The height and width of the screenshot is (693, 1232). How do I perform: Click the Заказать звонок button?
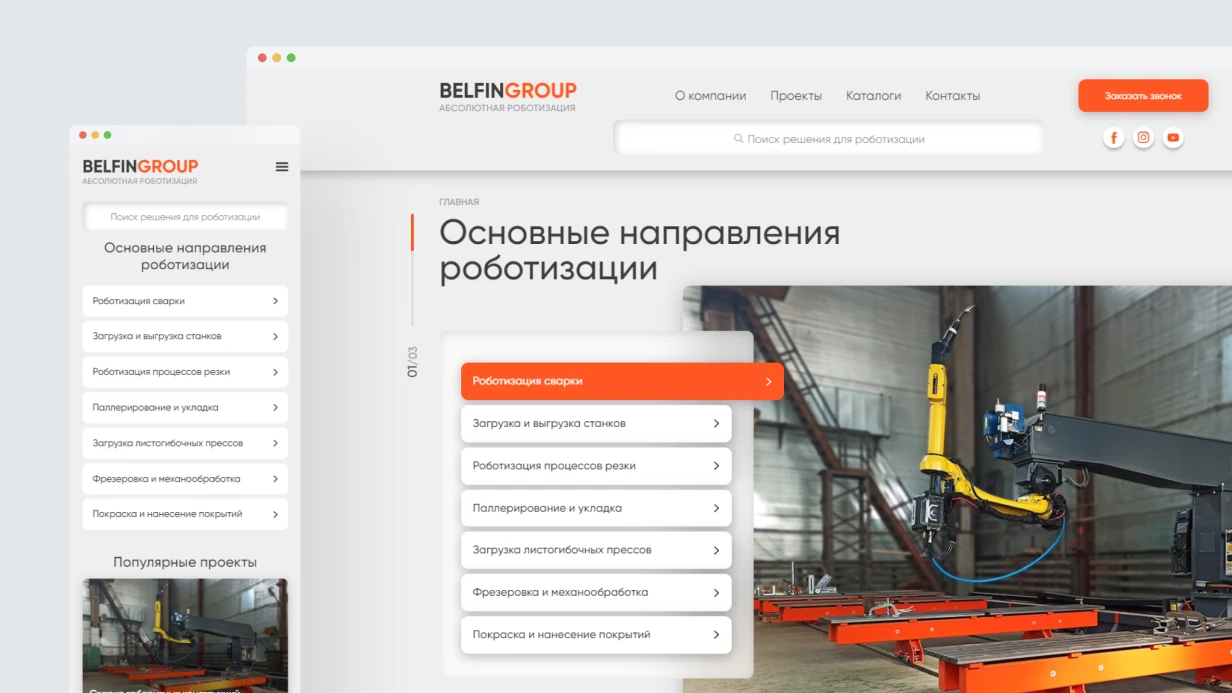coord(1143,95)
